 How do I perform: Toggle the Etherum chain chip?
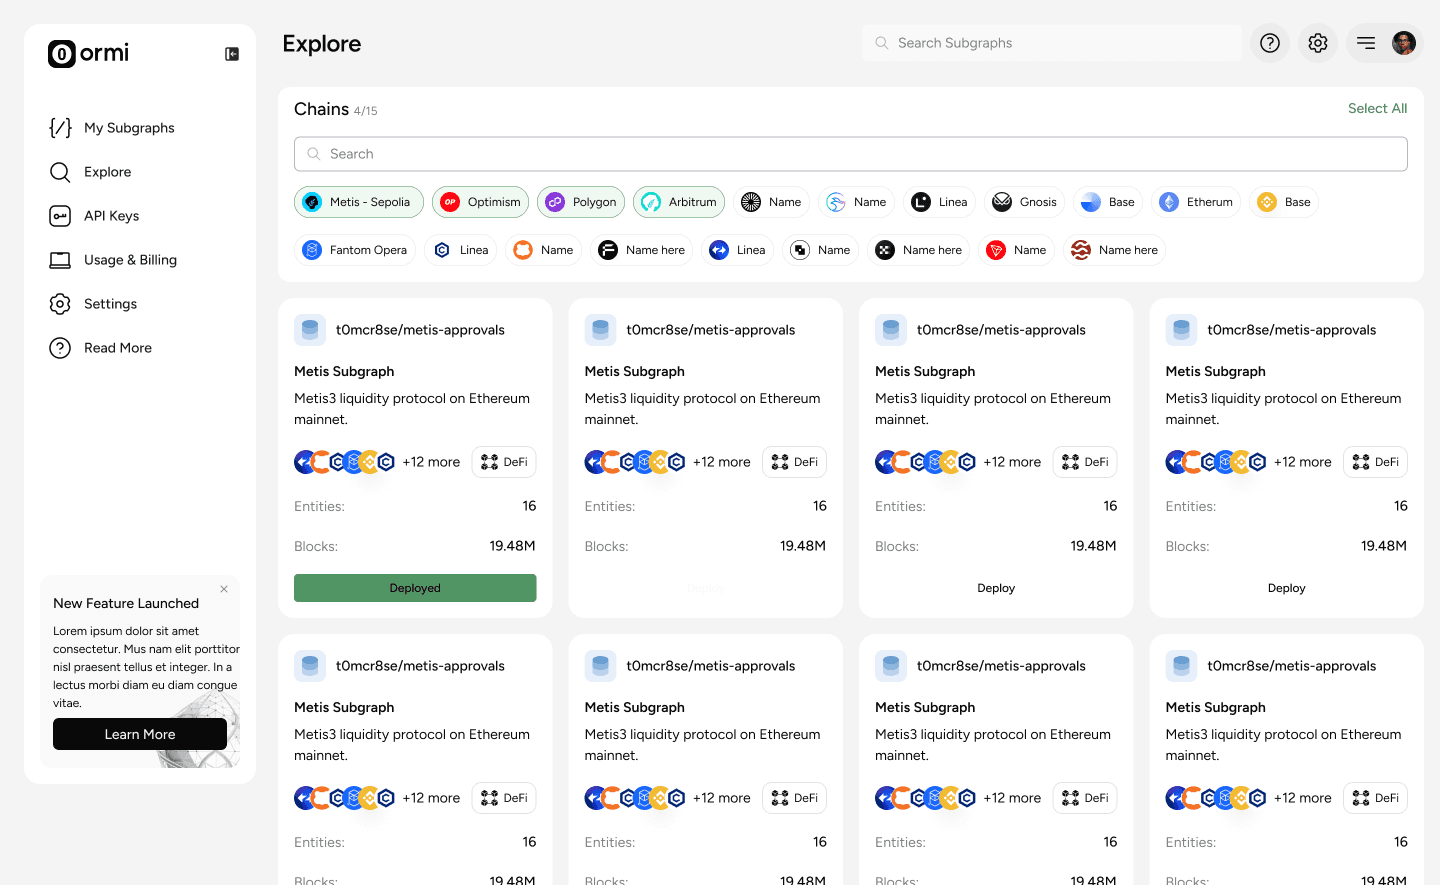coord(1196,202)
